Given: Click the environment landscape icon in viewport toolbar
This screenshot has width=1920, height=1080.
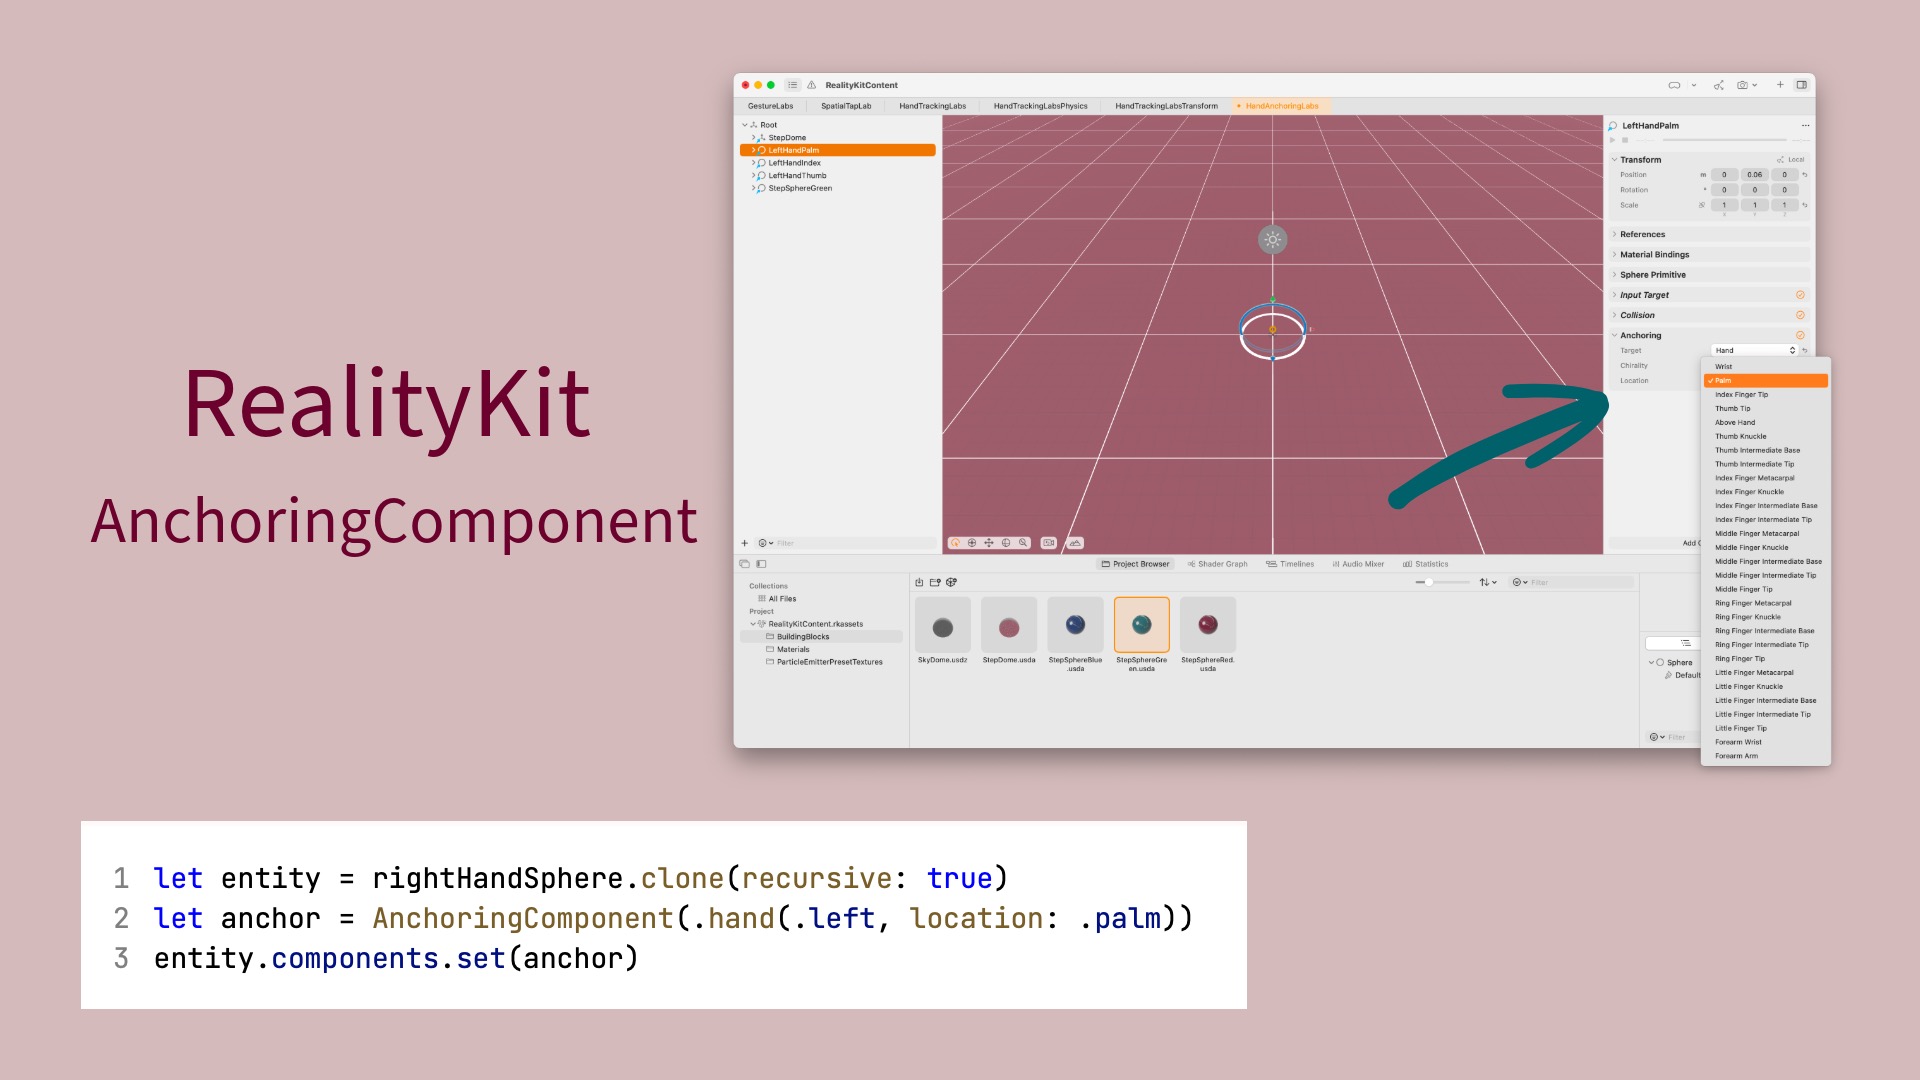Looking at the screenshot, I should coord(1075,543).
